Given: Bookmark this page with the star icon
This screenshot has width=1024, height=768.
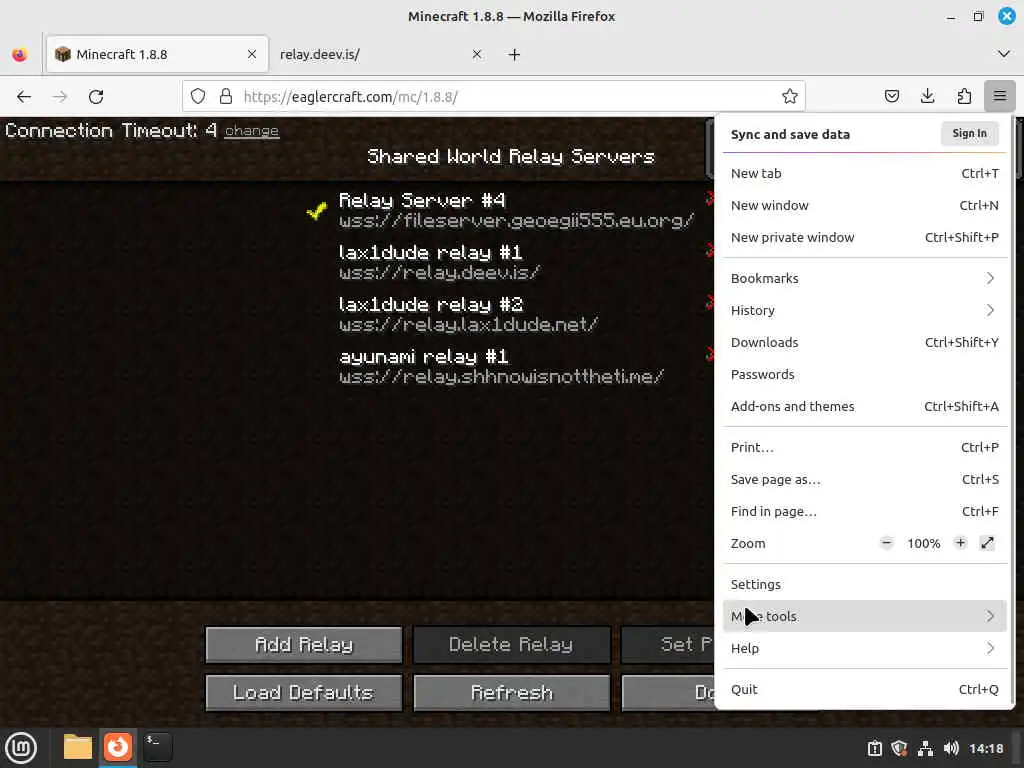Looking at the screenshot, I should click(790, 97).
